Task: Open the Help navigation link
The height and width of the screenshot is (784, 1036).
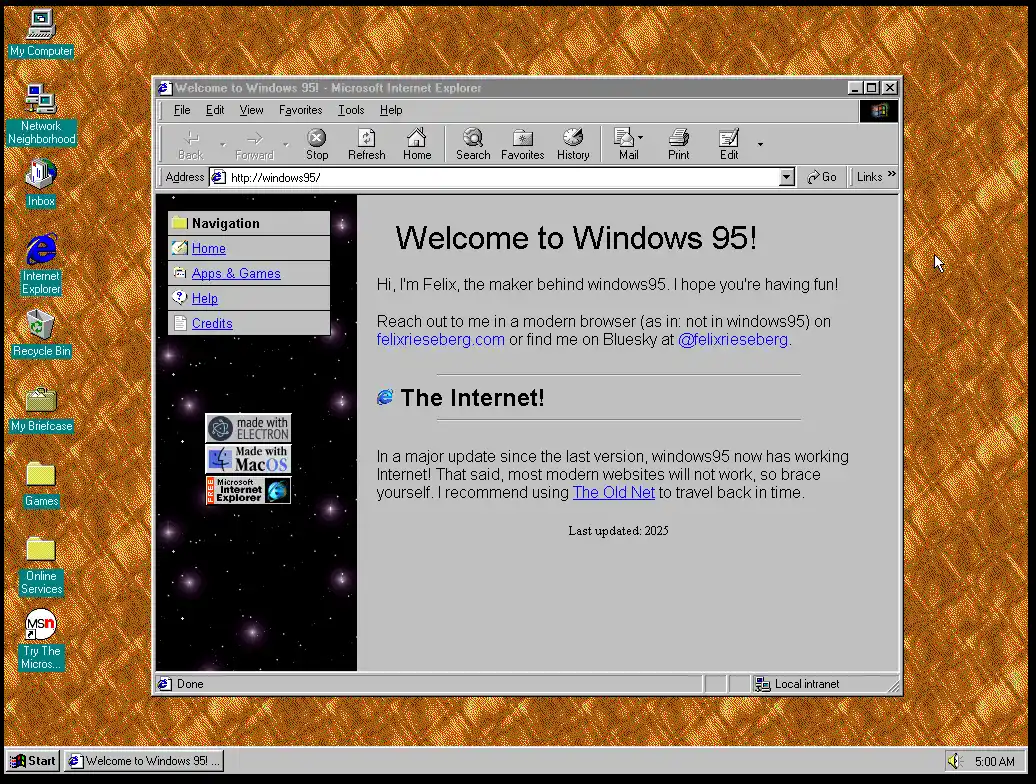Action: click(x=205, y=299)
